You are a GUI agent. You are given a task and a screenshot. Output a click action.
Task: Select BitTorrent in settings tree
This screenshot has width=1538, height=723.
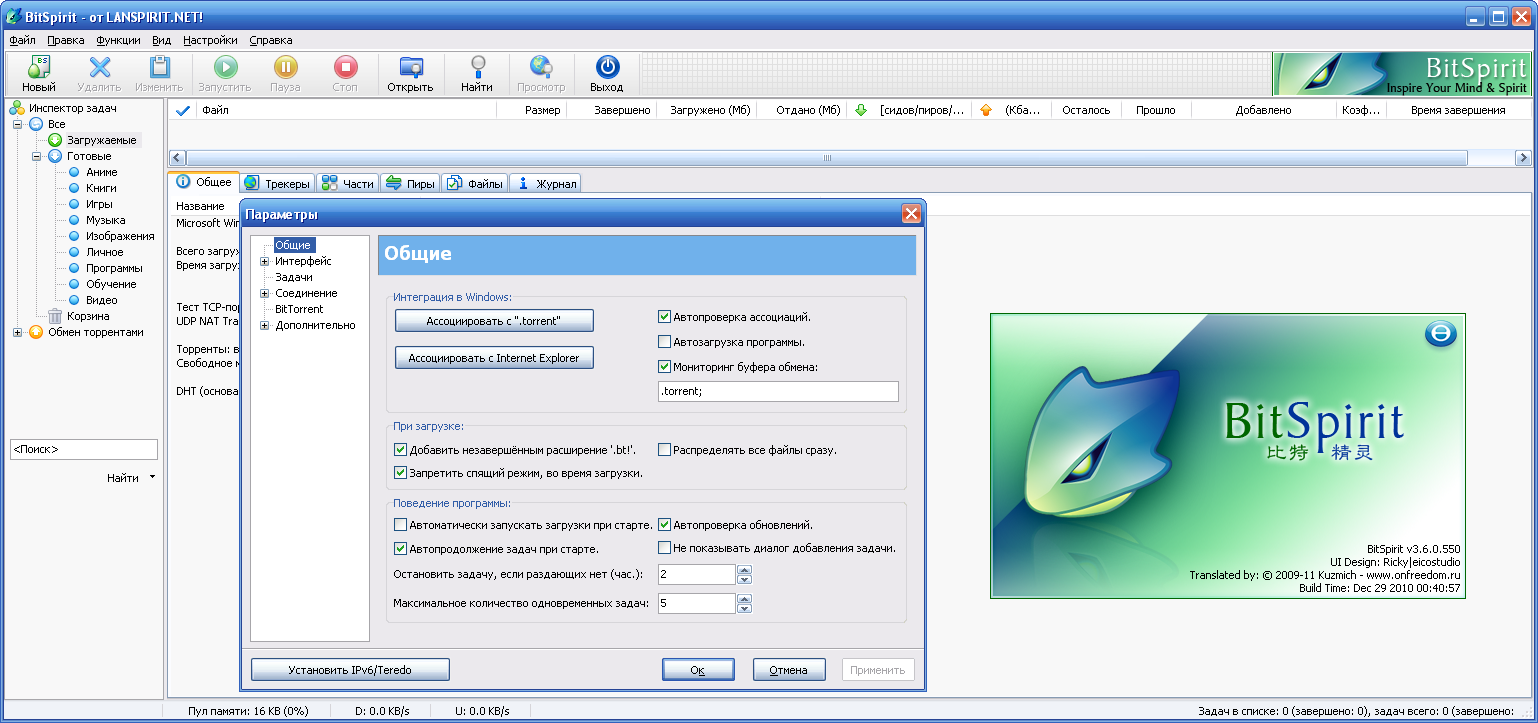(299, 309)
